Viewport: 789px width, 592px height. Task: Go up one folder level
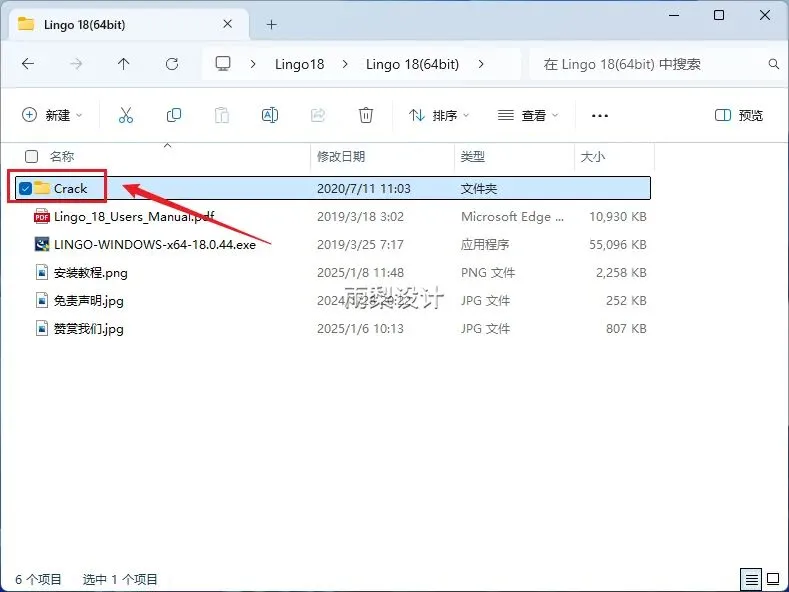(x=123, y=64)
